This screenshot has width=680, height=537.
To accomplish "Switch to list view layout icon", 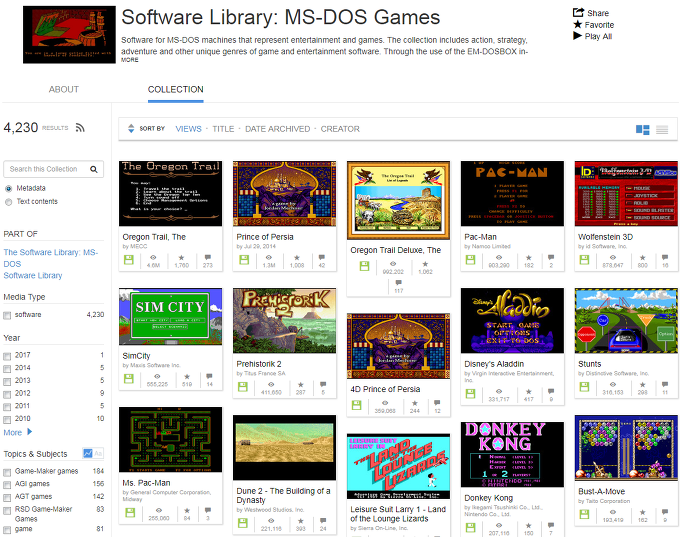I will [x=662, y=129].
